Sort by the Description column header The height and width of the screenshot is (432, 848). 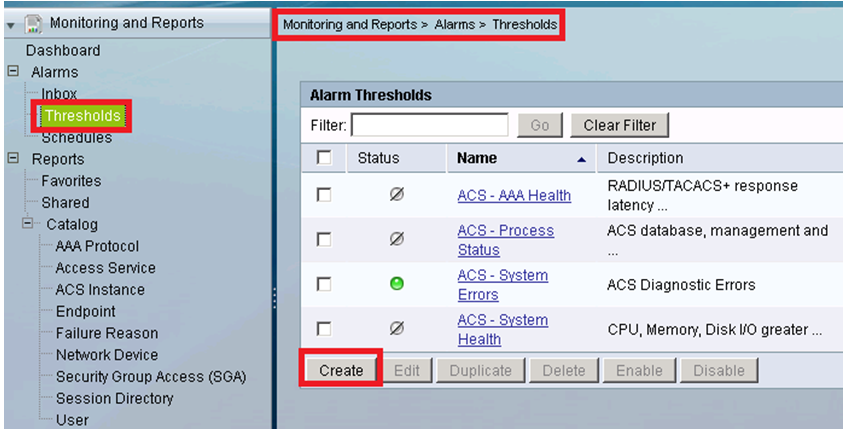[x=645, y=158]
